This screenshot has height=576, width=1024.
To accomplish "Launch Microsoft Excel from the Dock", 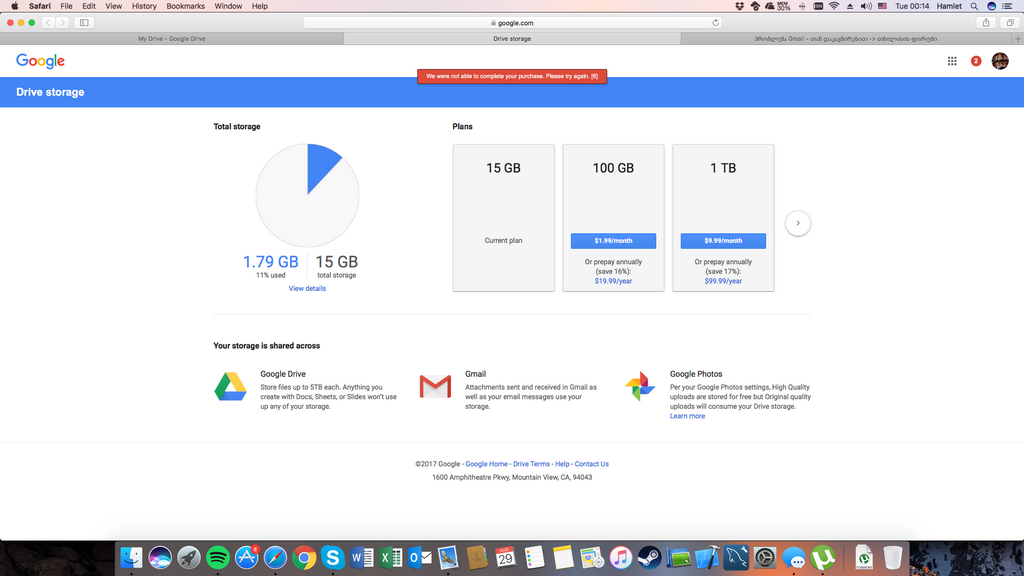I will pos(390,558).
